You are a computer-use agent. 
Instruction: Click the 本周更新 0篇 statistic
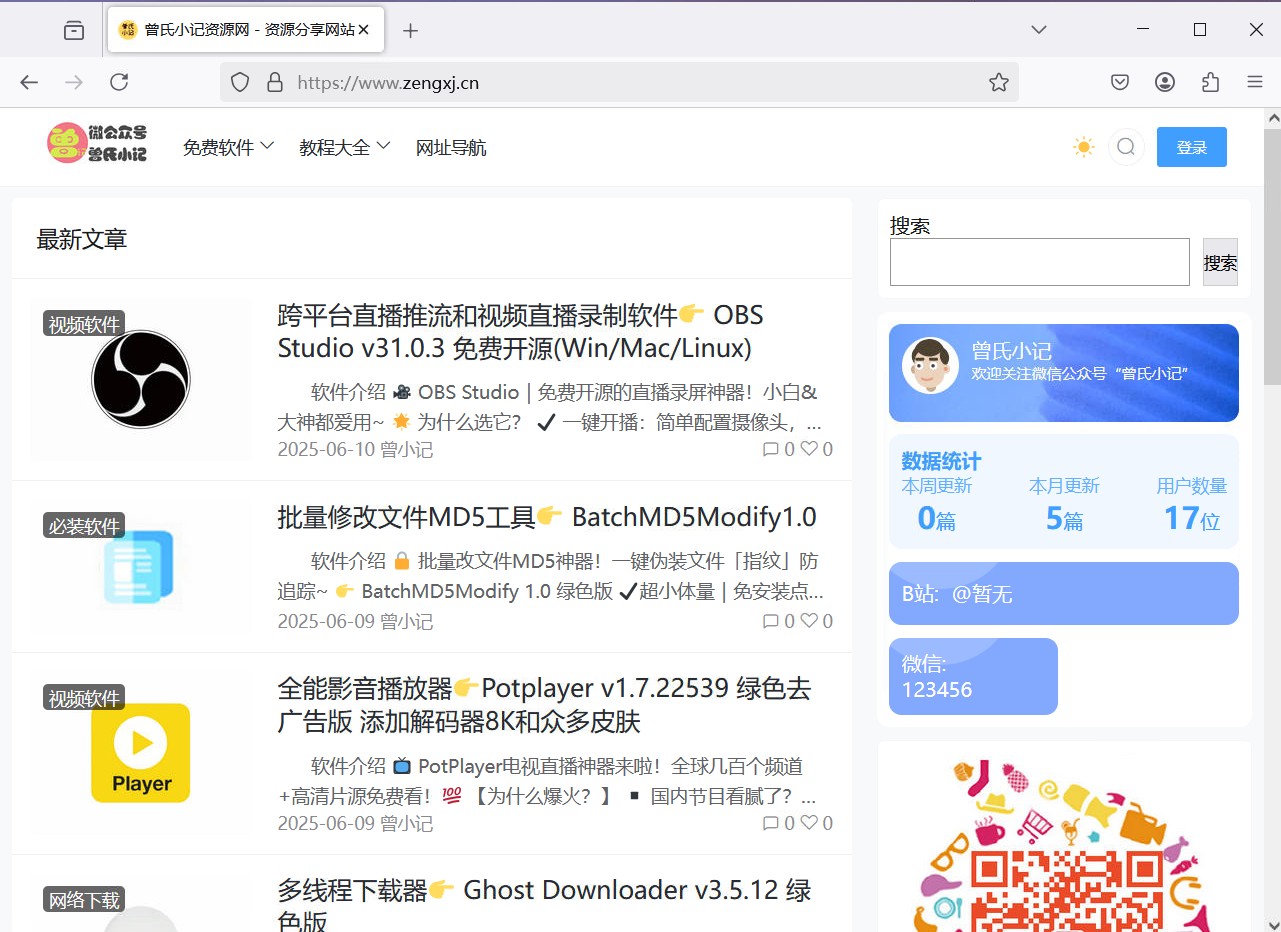(x=937, y=504)
